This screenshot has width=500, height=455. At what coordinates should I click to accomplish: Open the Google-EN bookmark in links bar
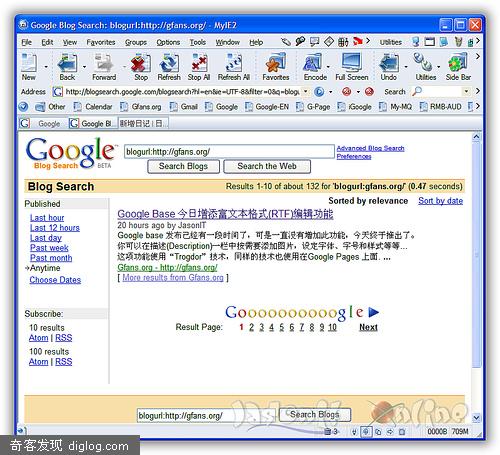click(268, 107)
